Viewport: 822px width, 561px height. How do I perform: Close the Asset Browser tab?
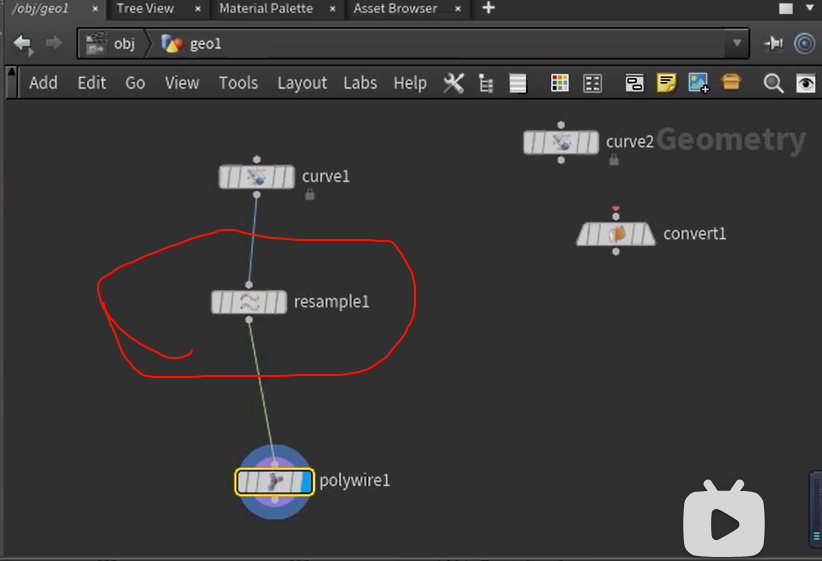[458, 9]
